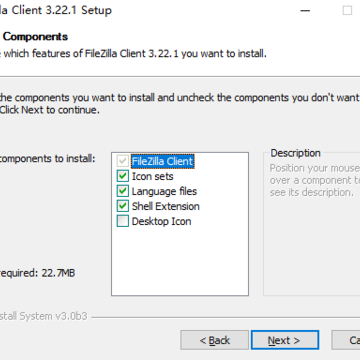This screenshot has height=360, width=360.
Task: Select the Desktop Icon label
Action: coord(161,221)
